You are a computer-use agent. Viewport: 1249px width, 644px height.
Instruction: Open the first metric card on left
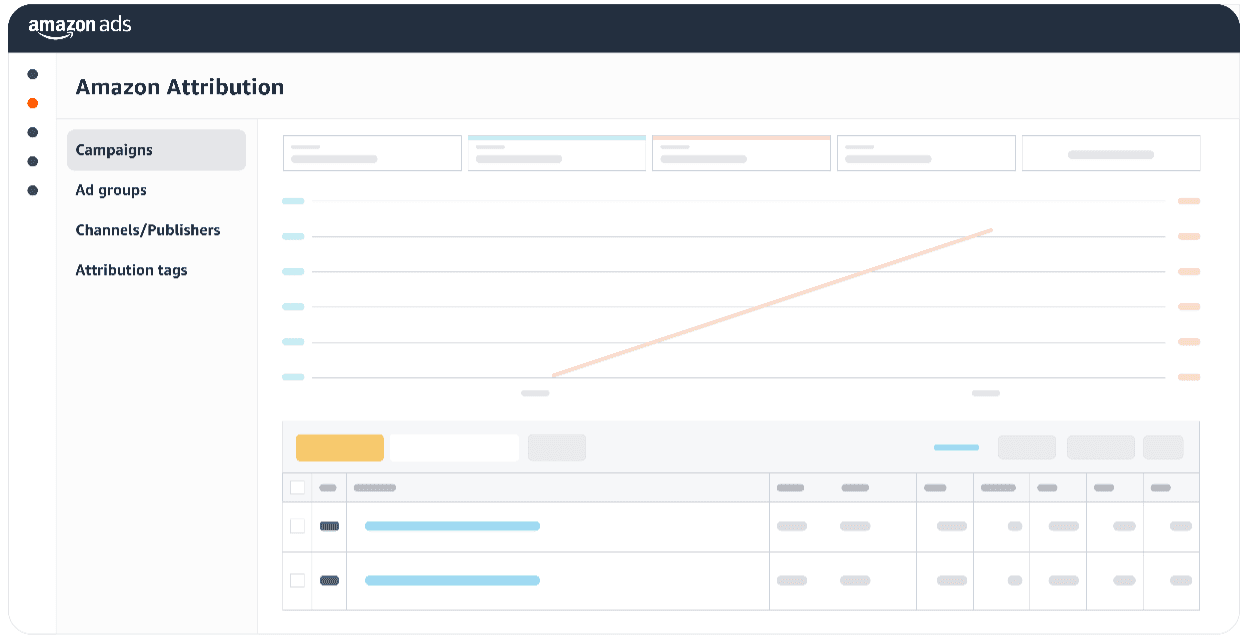pos(372,153)
